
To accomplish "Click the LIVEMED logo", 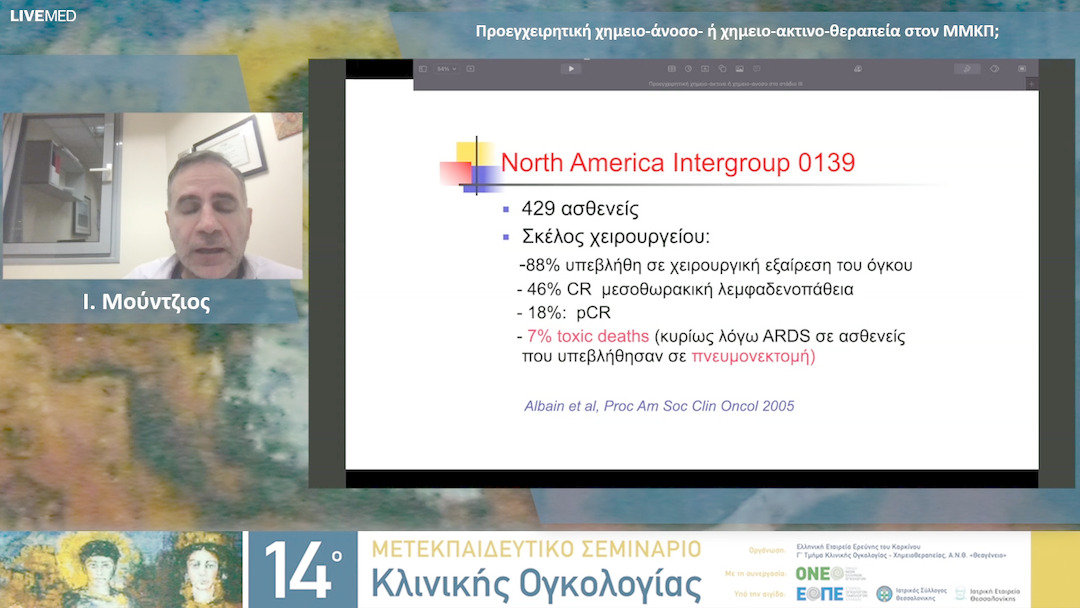I will 42,16.
